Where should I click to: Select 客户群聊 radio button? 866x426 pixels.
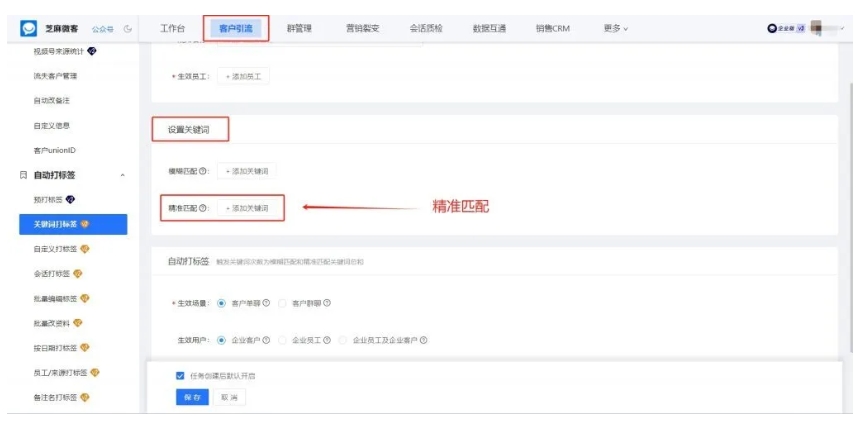(282, 303)
